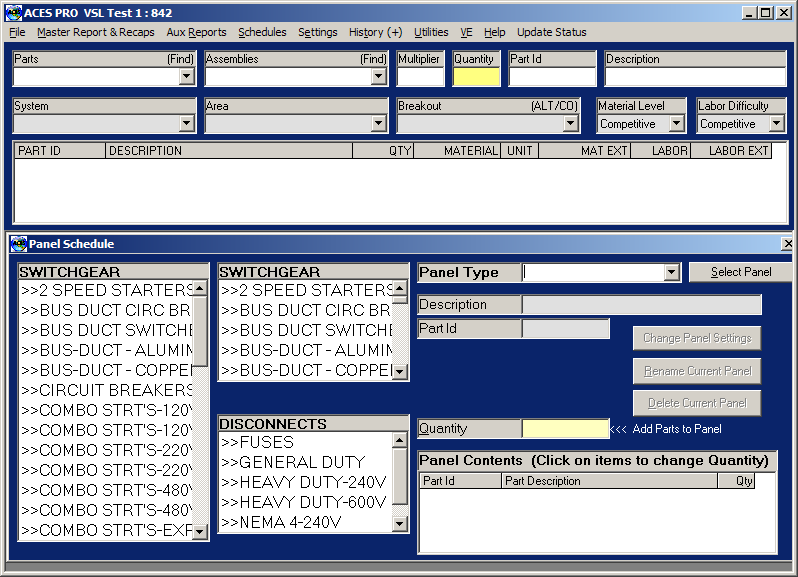Viewport: 798px width, 577px height.
Task: Select >>CIRCUIT BREAKERS in left list
Action: coord(106,390)
